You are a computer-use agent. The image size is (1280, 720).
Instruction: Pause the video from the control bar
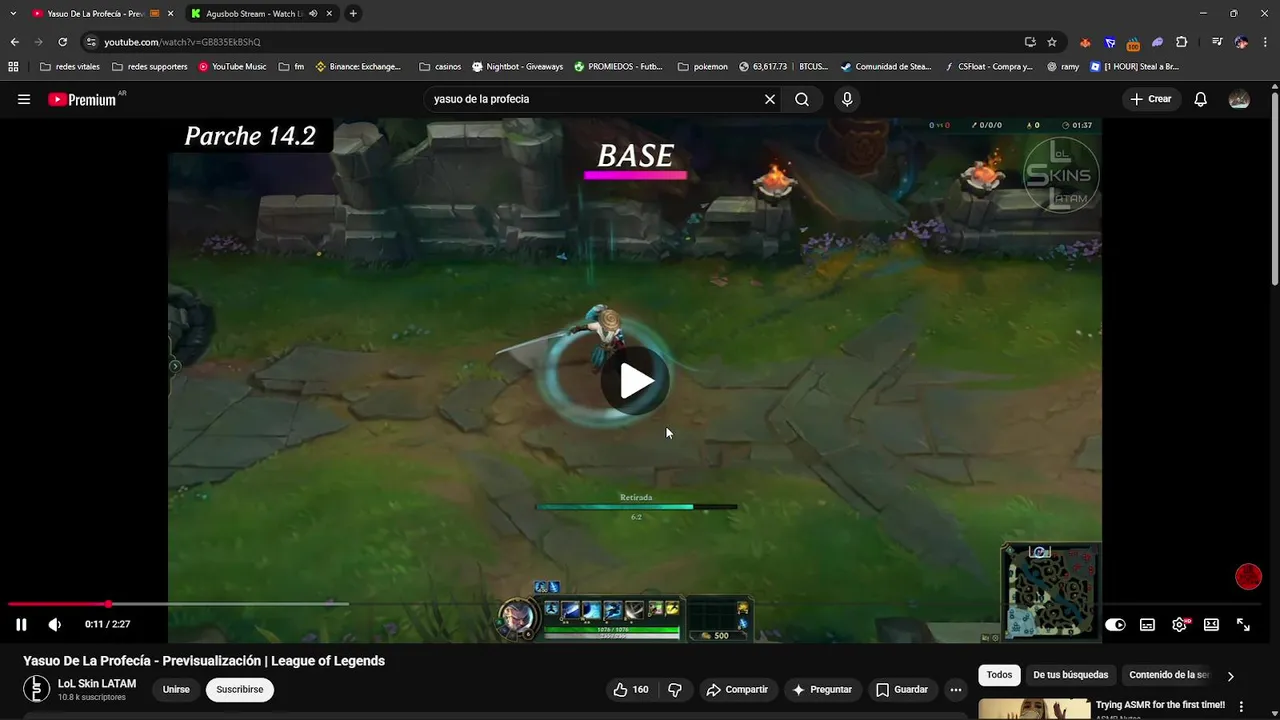click(21, 624)
